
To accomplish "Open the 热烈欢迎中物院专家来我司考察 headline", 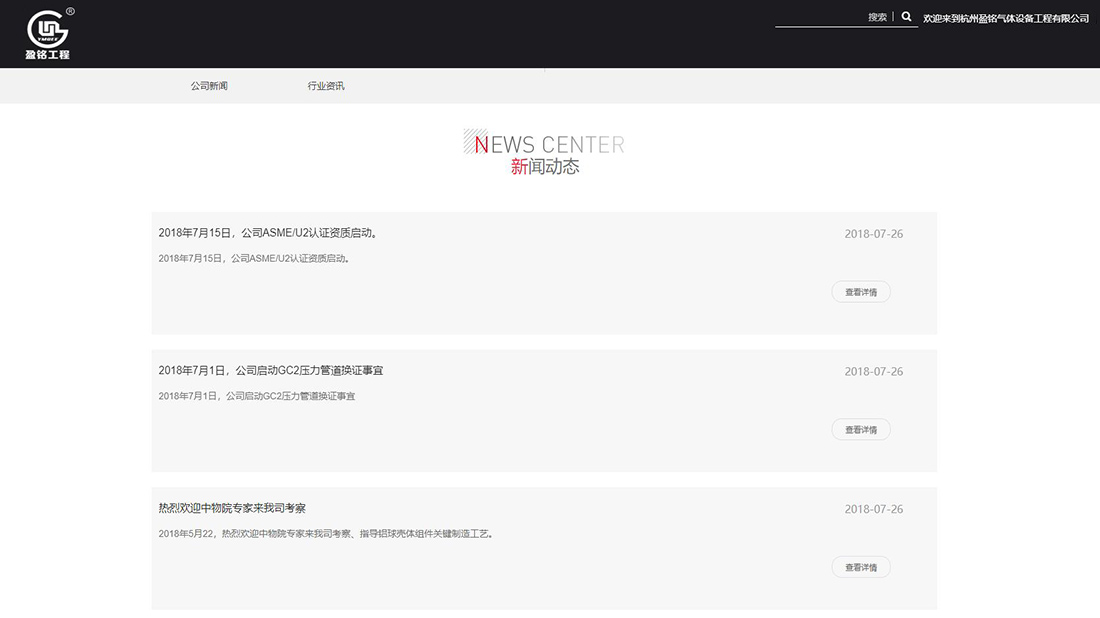I will [239, 508].
